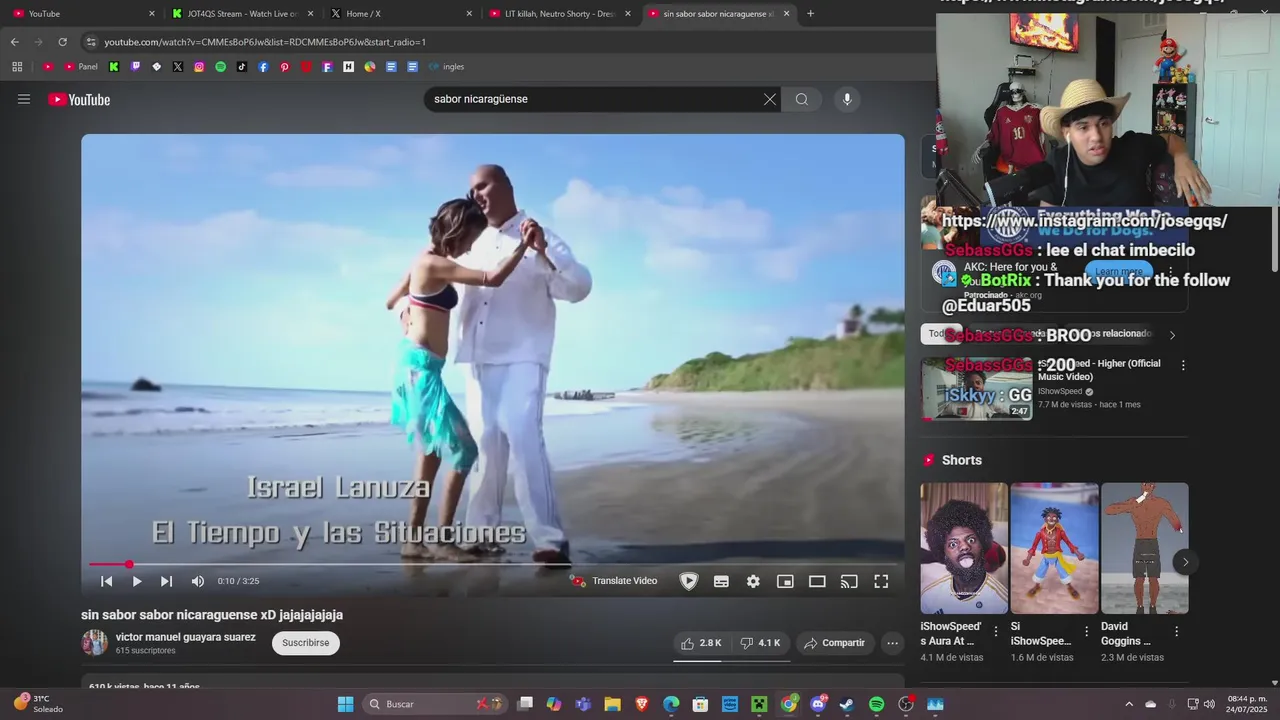Go to the previous video
Image resolution: width=1280 pixels, height=720 pixels.
click(x=107, y=581)
